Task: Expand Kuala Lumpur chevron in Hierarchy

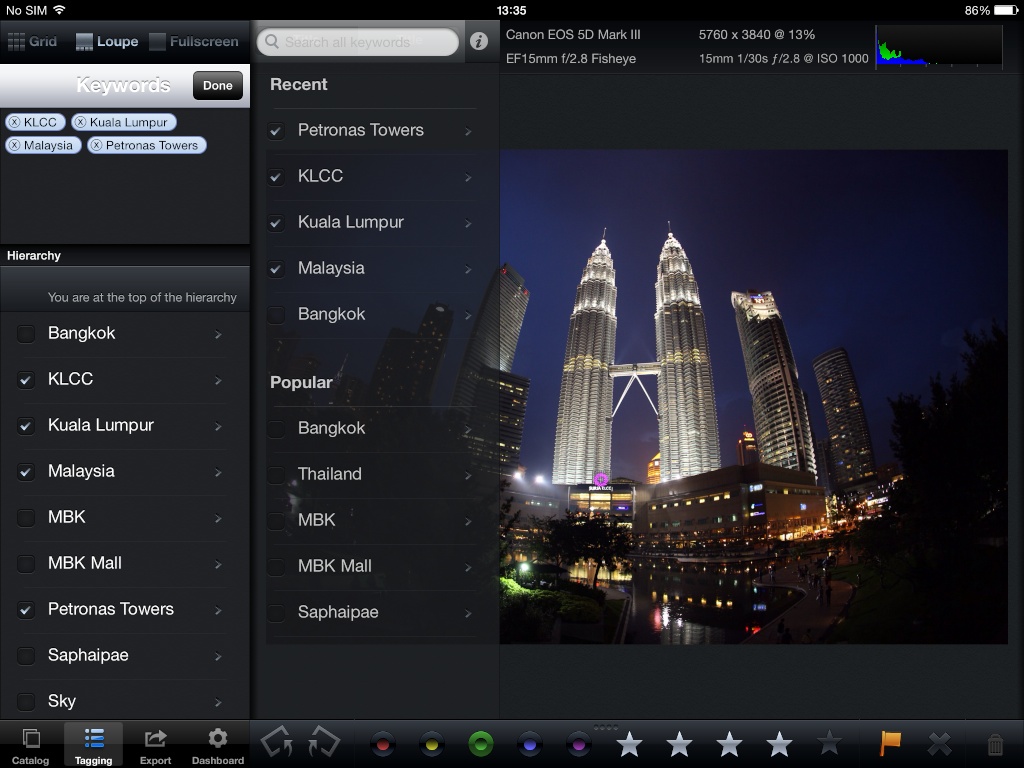Action: point(218,426)
